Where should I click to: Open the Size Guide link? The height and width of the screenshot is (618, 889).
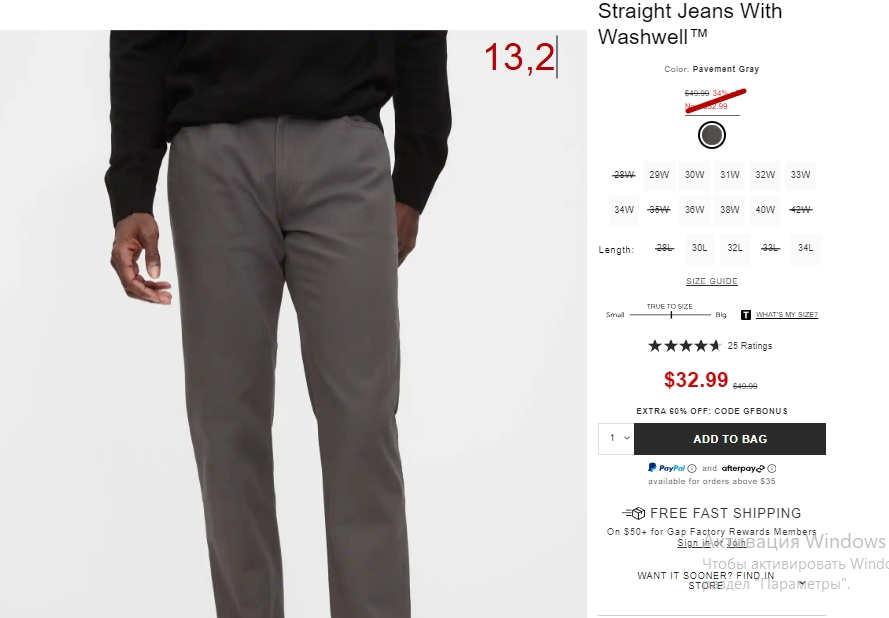(712, 281)
